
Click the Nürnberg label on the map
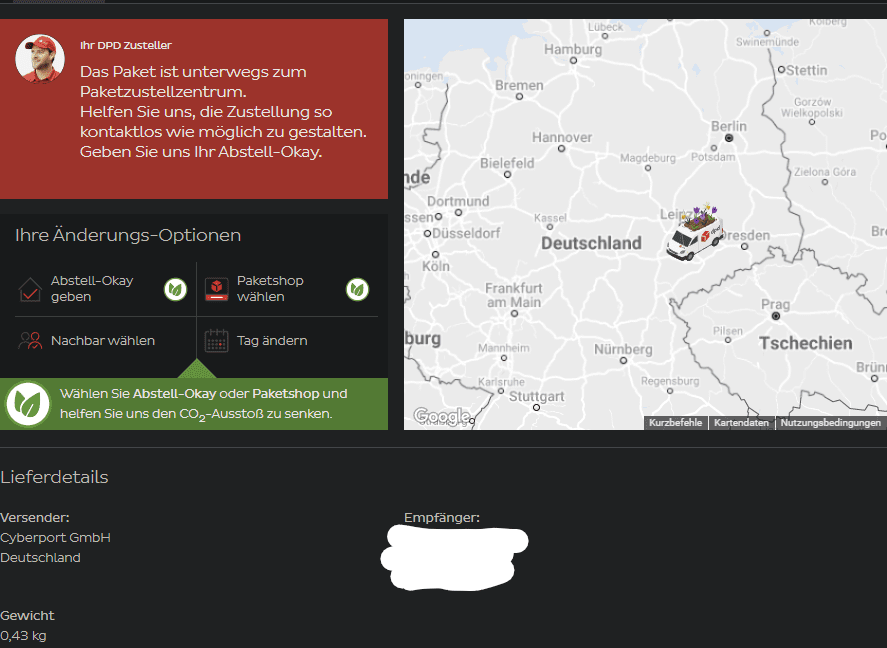(623, 349)
